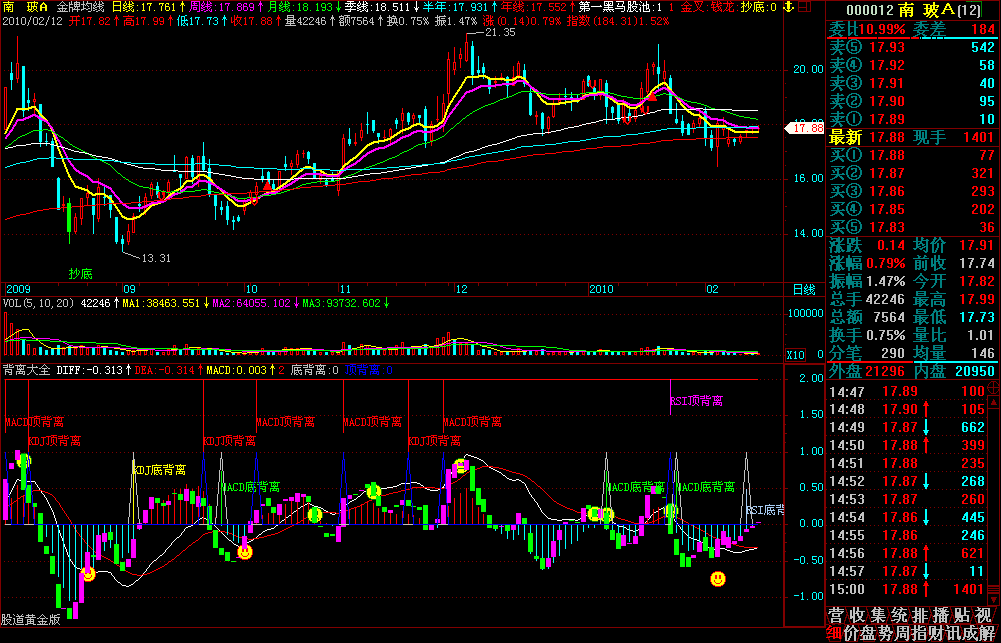Click the red triangle marker near October candles
This screenshot has height=643, width=1001.
[x=268, y=186]
